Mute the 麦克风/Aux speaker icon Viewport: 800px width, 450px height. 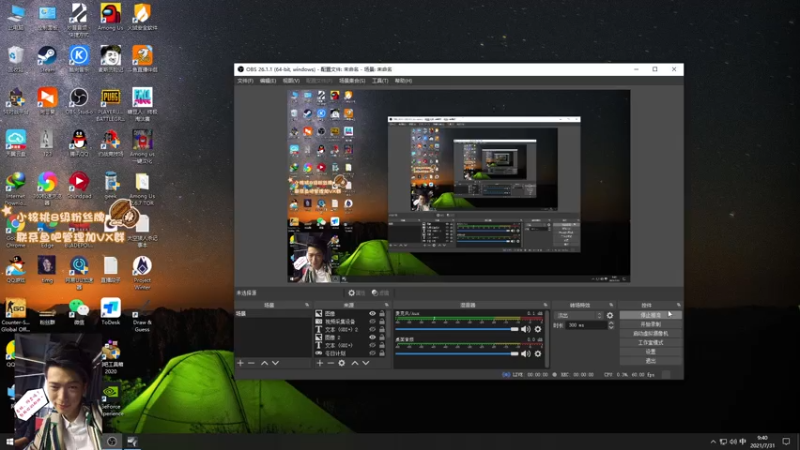[x=526, y=329]
